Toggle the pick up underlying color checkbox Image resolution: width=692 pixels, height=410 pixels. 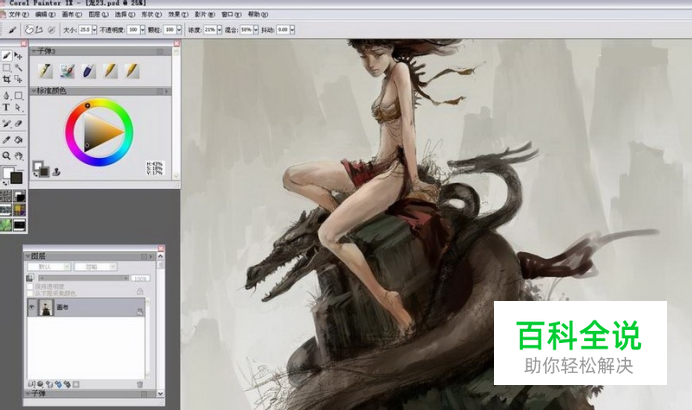tap(30, 293)
